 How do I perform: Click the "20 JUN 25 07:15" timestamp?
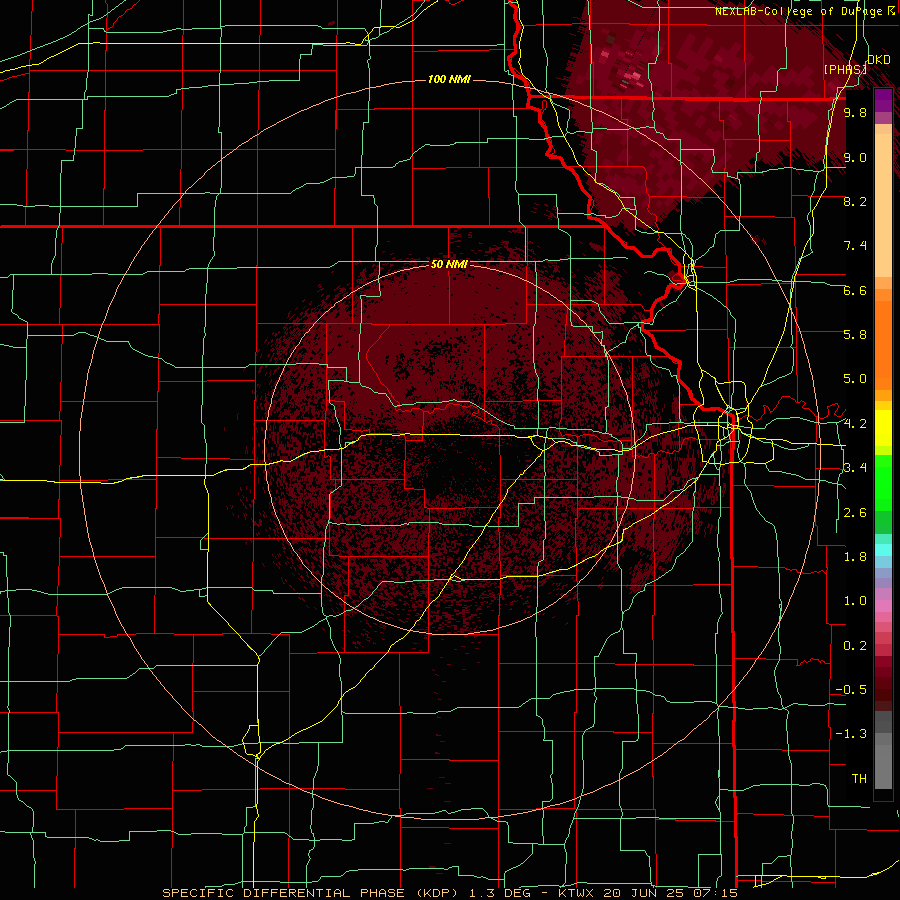coord(672,893)
